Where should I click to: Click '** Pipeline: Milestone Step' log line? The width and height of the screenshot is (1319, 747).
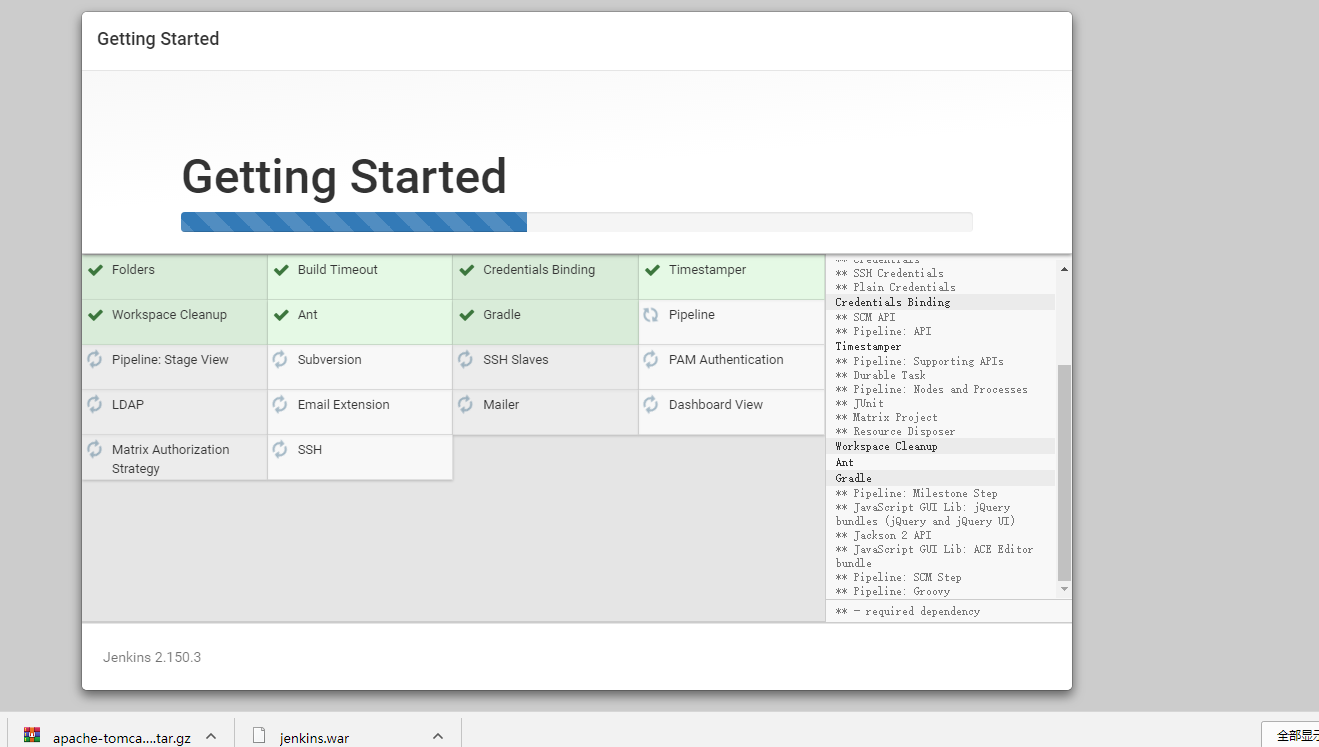click(916, 493)
